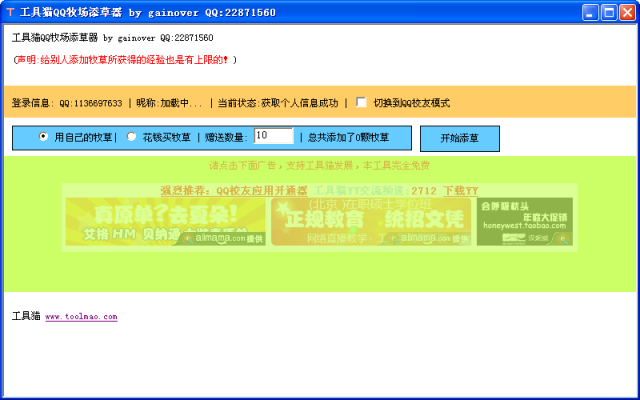
Task: Select the 花钱买牧草 radio button
Action: coord(131,137)
